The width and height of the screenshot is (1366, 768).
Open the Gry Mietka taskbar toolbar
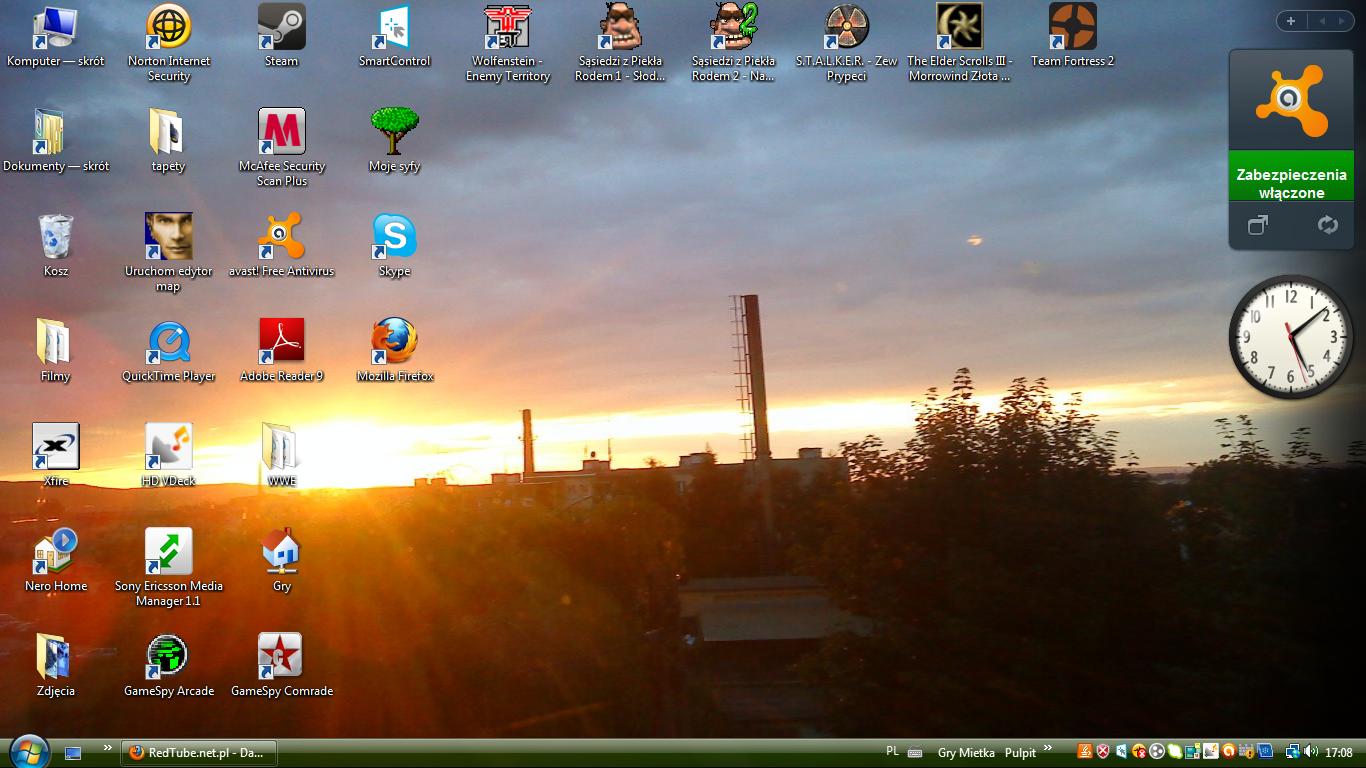(x=965, y=753)
